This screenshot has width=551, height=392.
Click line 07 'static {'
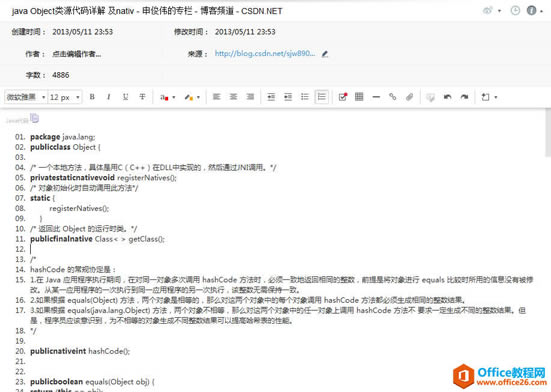43,198
